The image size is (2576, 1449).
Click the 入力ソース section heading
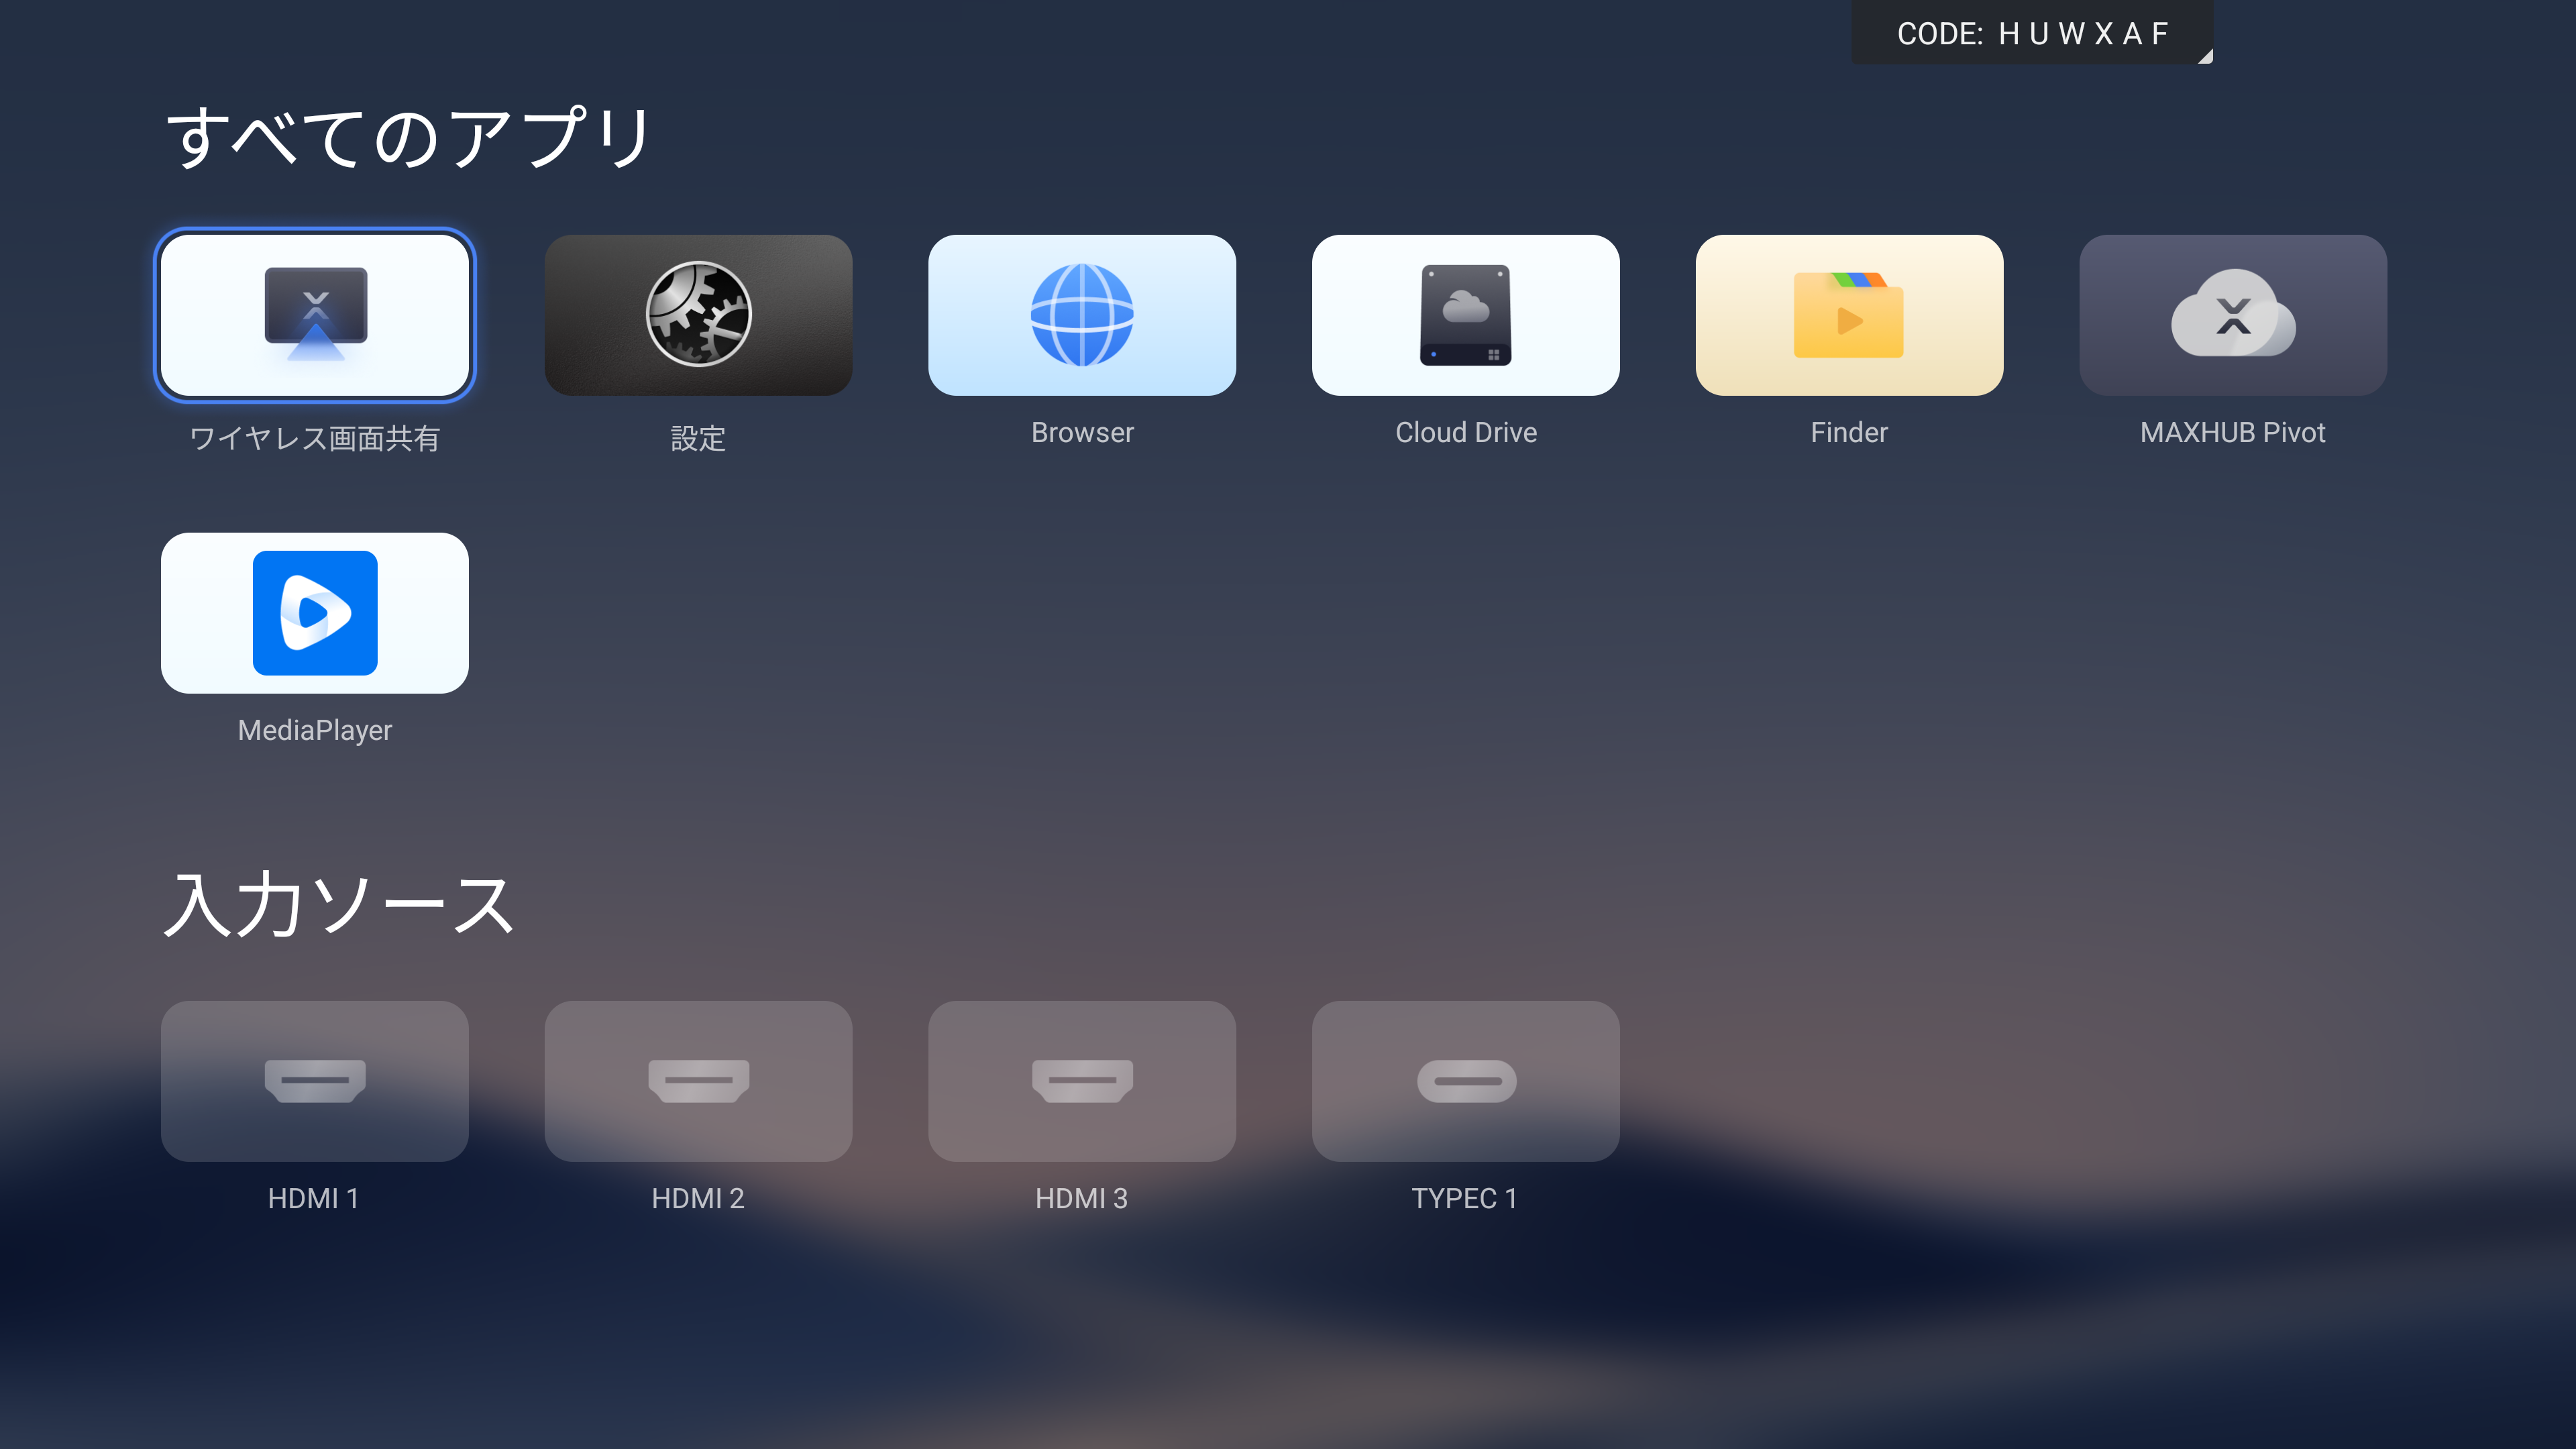pos(338,904)
